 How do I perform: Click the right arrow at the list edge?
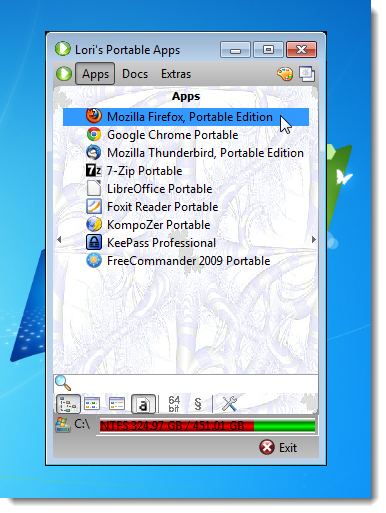click(313, 239)
